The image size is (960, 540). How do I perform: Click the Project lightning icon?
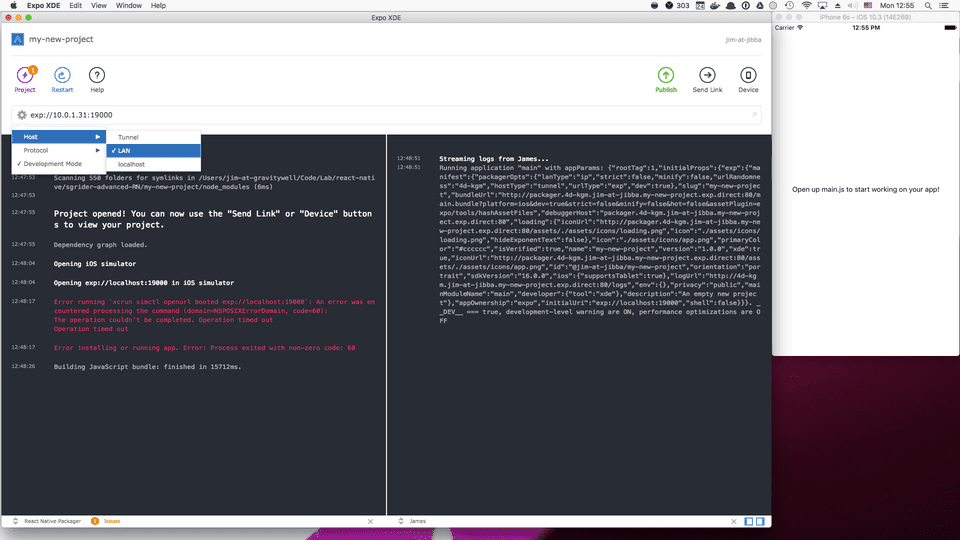25,76
